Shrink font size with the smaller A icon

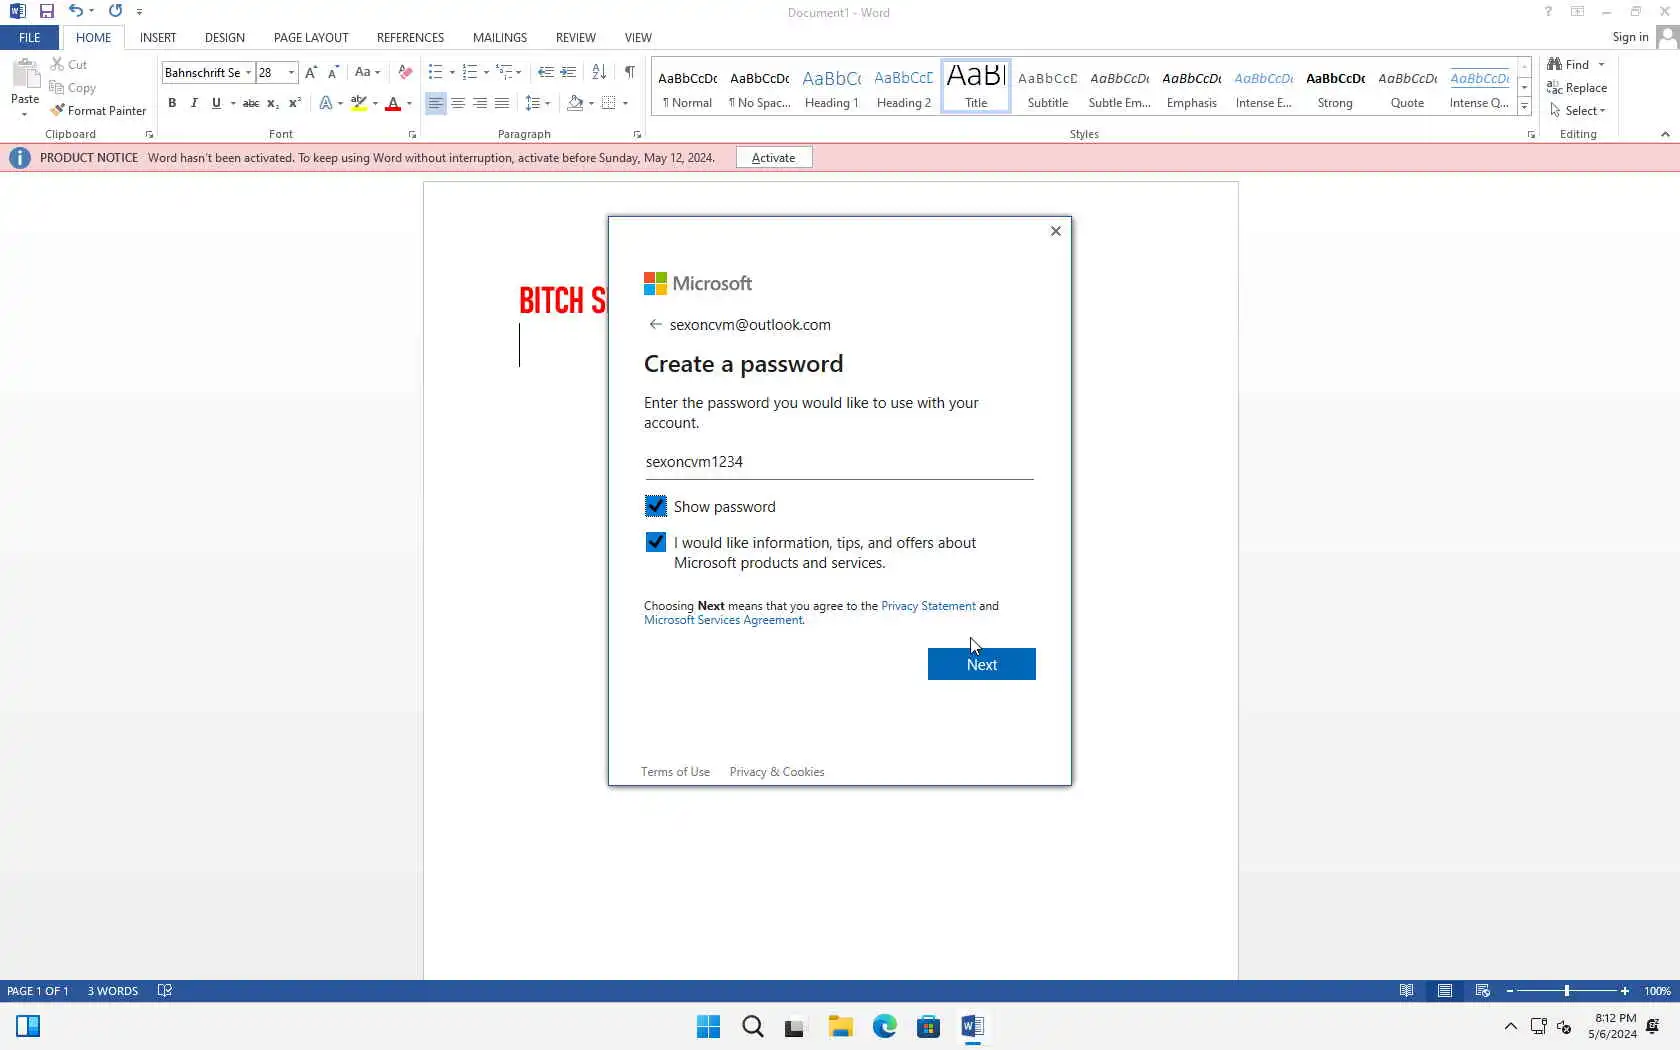pos(333,72)
